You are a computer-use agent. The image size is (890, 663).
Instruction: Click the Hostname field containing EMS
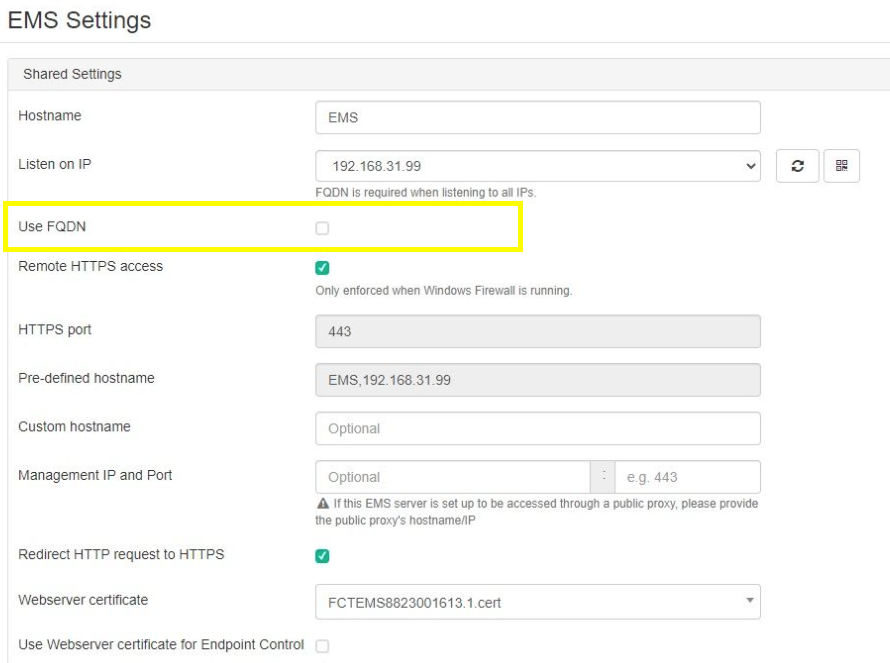pyautogui.click(x=537, y=117)
